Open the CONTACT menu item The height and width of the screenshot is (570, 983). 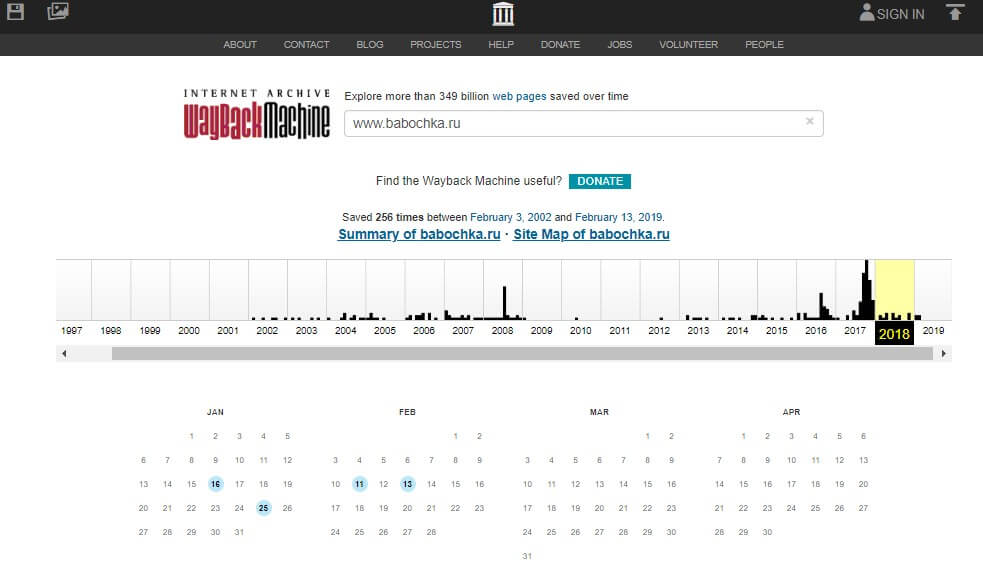click(x=306, y=45)
